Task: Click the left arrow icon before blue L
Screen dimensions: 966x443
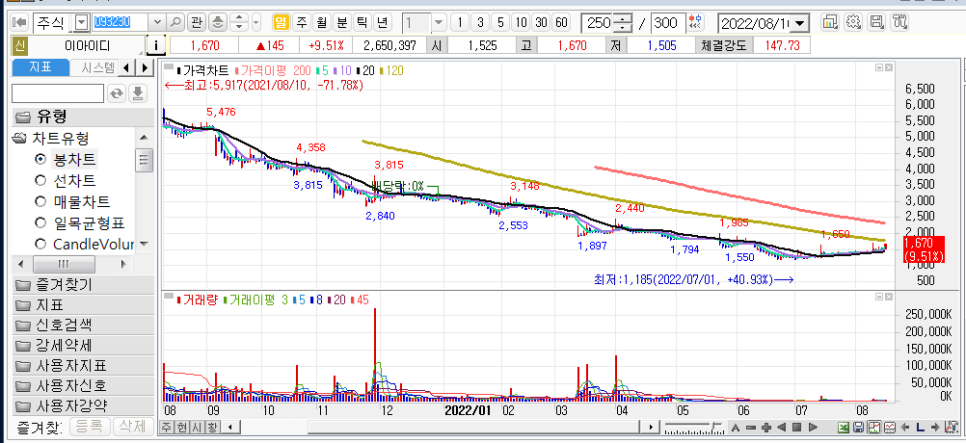Action: pyautogui.click(x=905, y=427)
